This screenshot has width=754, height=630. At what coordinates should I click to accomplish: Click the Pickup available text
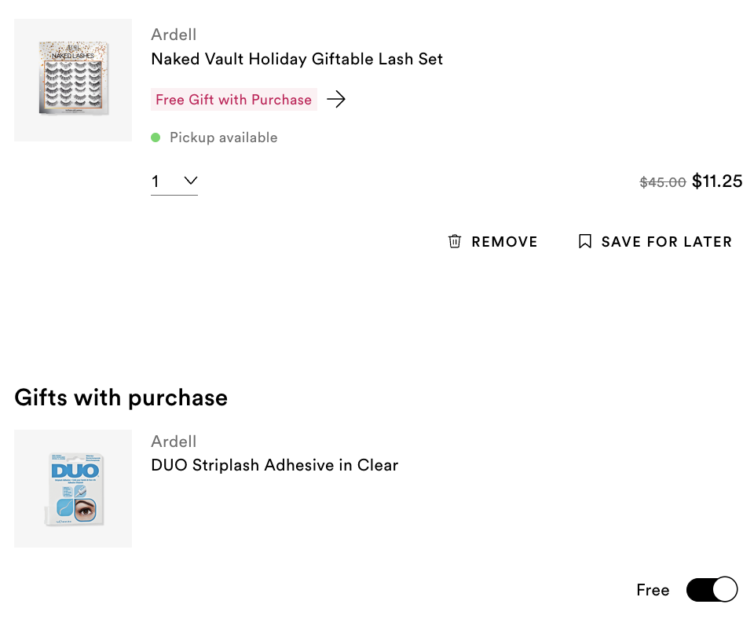click(x=223, y=137)
